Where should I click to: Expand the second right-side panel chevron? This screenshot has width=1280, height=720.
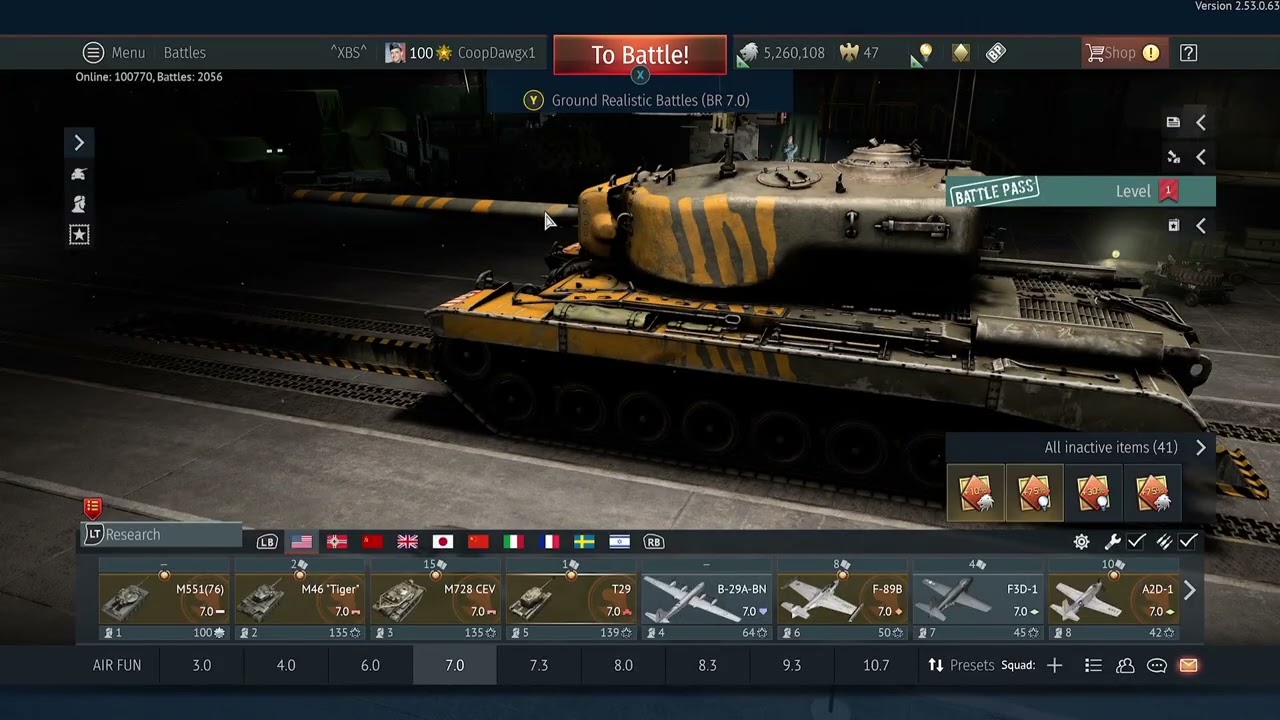tap(1201, 157)
